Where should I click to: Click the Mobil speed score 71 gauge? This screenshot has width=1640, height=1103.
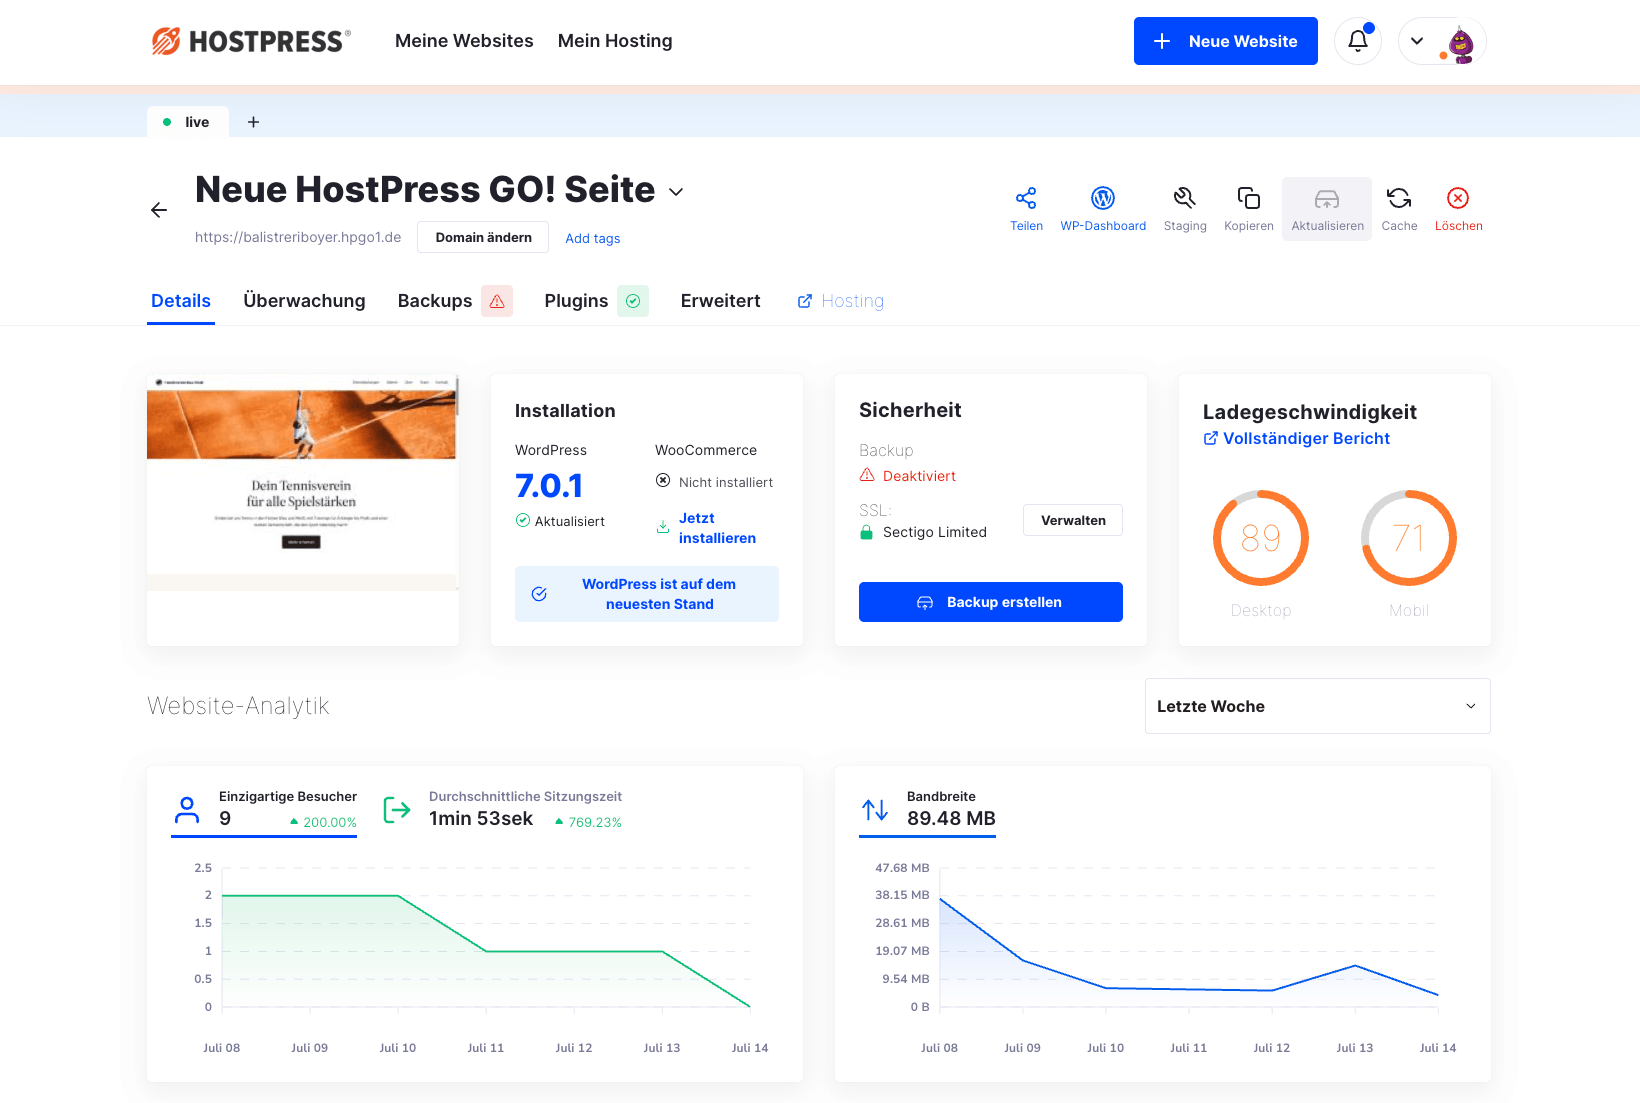[1409, 538]
